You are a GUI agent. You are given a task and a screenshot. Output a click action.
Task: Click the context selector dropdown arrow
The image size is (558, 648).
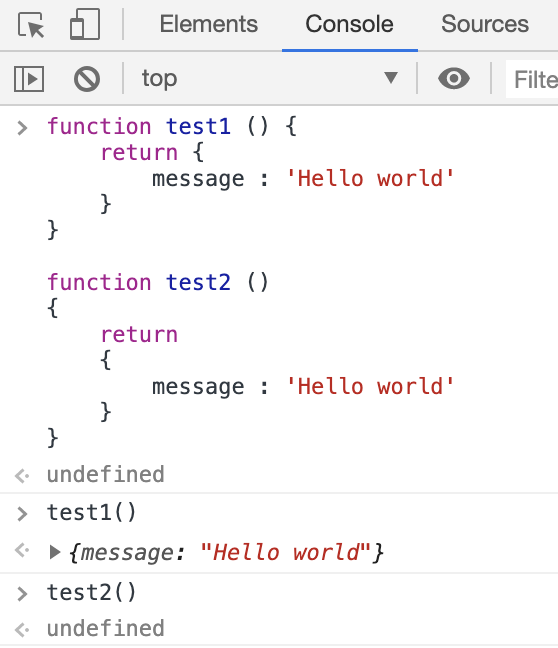click(x=391, y=77)
